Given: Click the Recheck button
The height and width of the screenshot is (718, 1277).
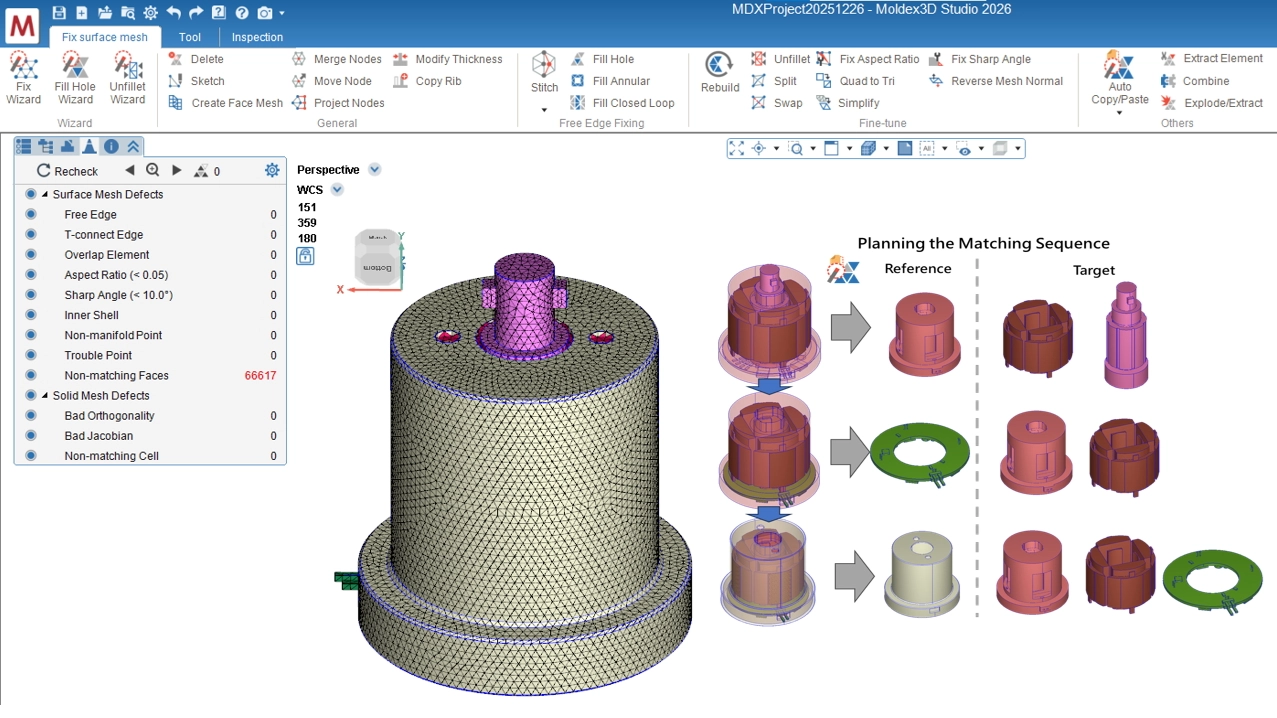Looking at the screenshot, I should 67,171.
